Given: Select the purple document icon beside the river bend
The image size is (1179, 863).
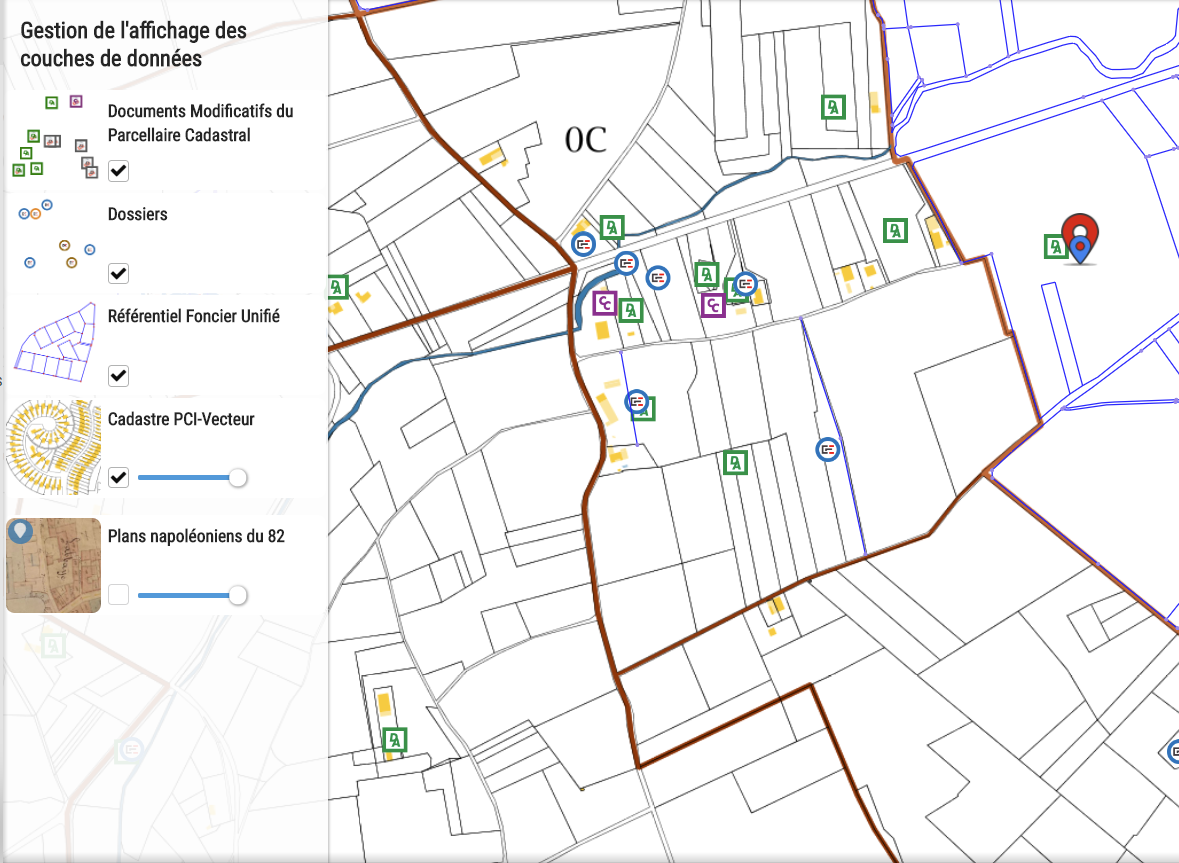Looking at the screenshot, I should [604, 302].
